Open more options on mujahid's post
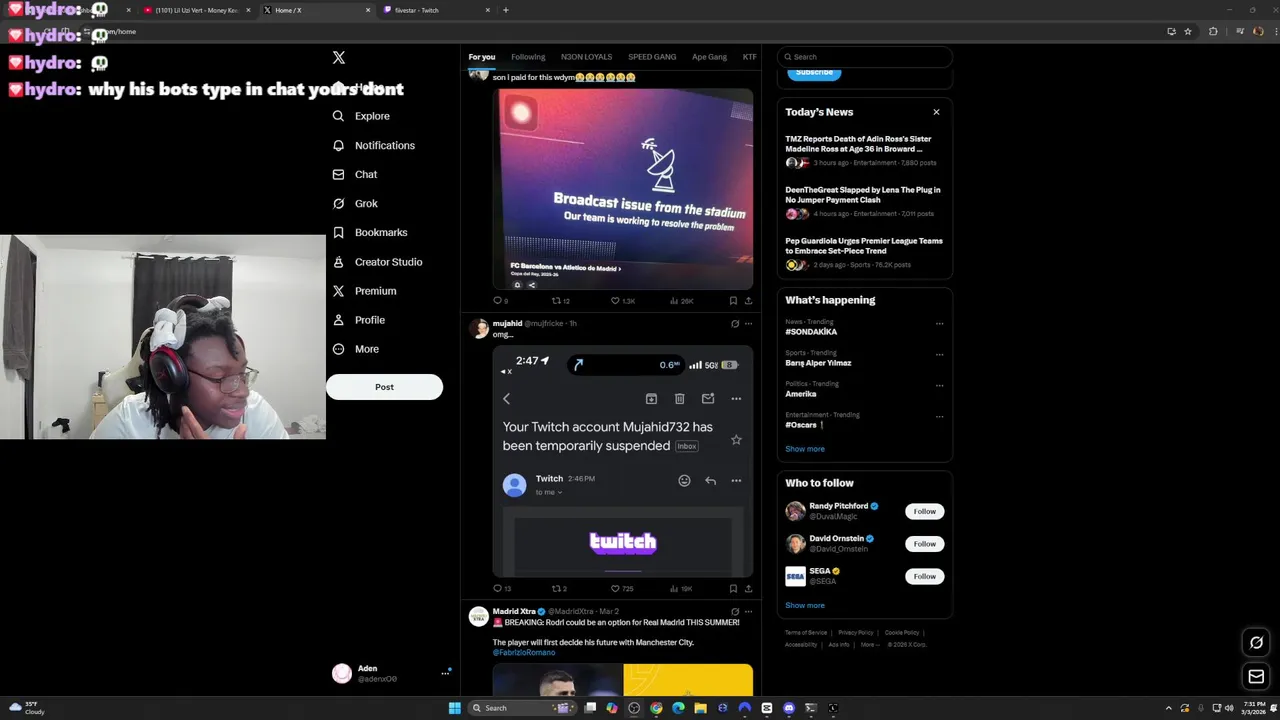This screenshot has height=720, width=1280. [748, 324]
